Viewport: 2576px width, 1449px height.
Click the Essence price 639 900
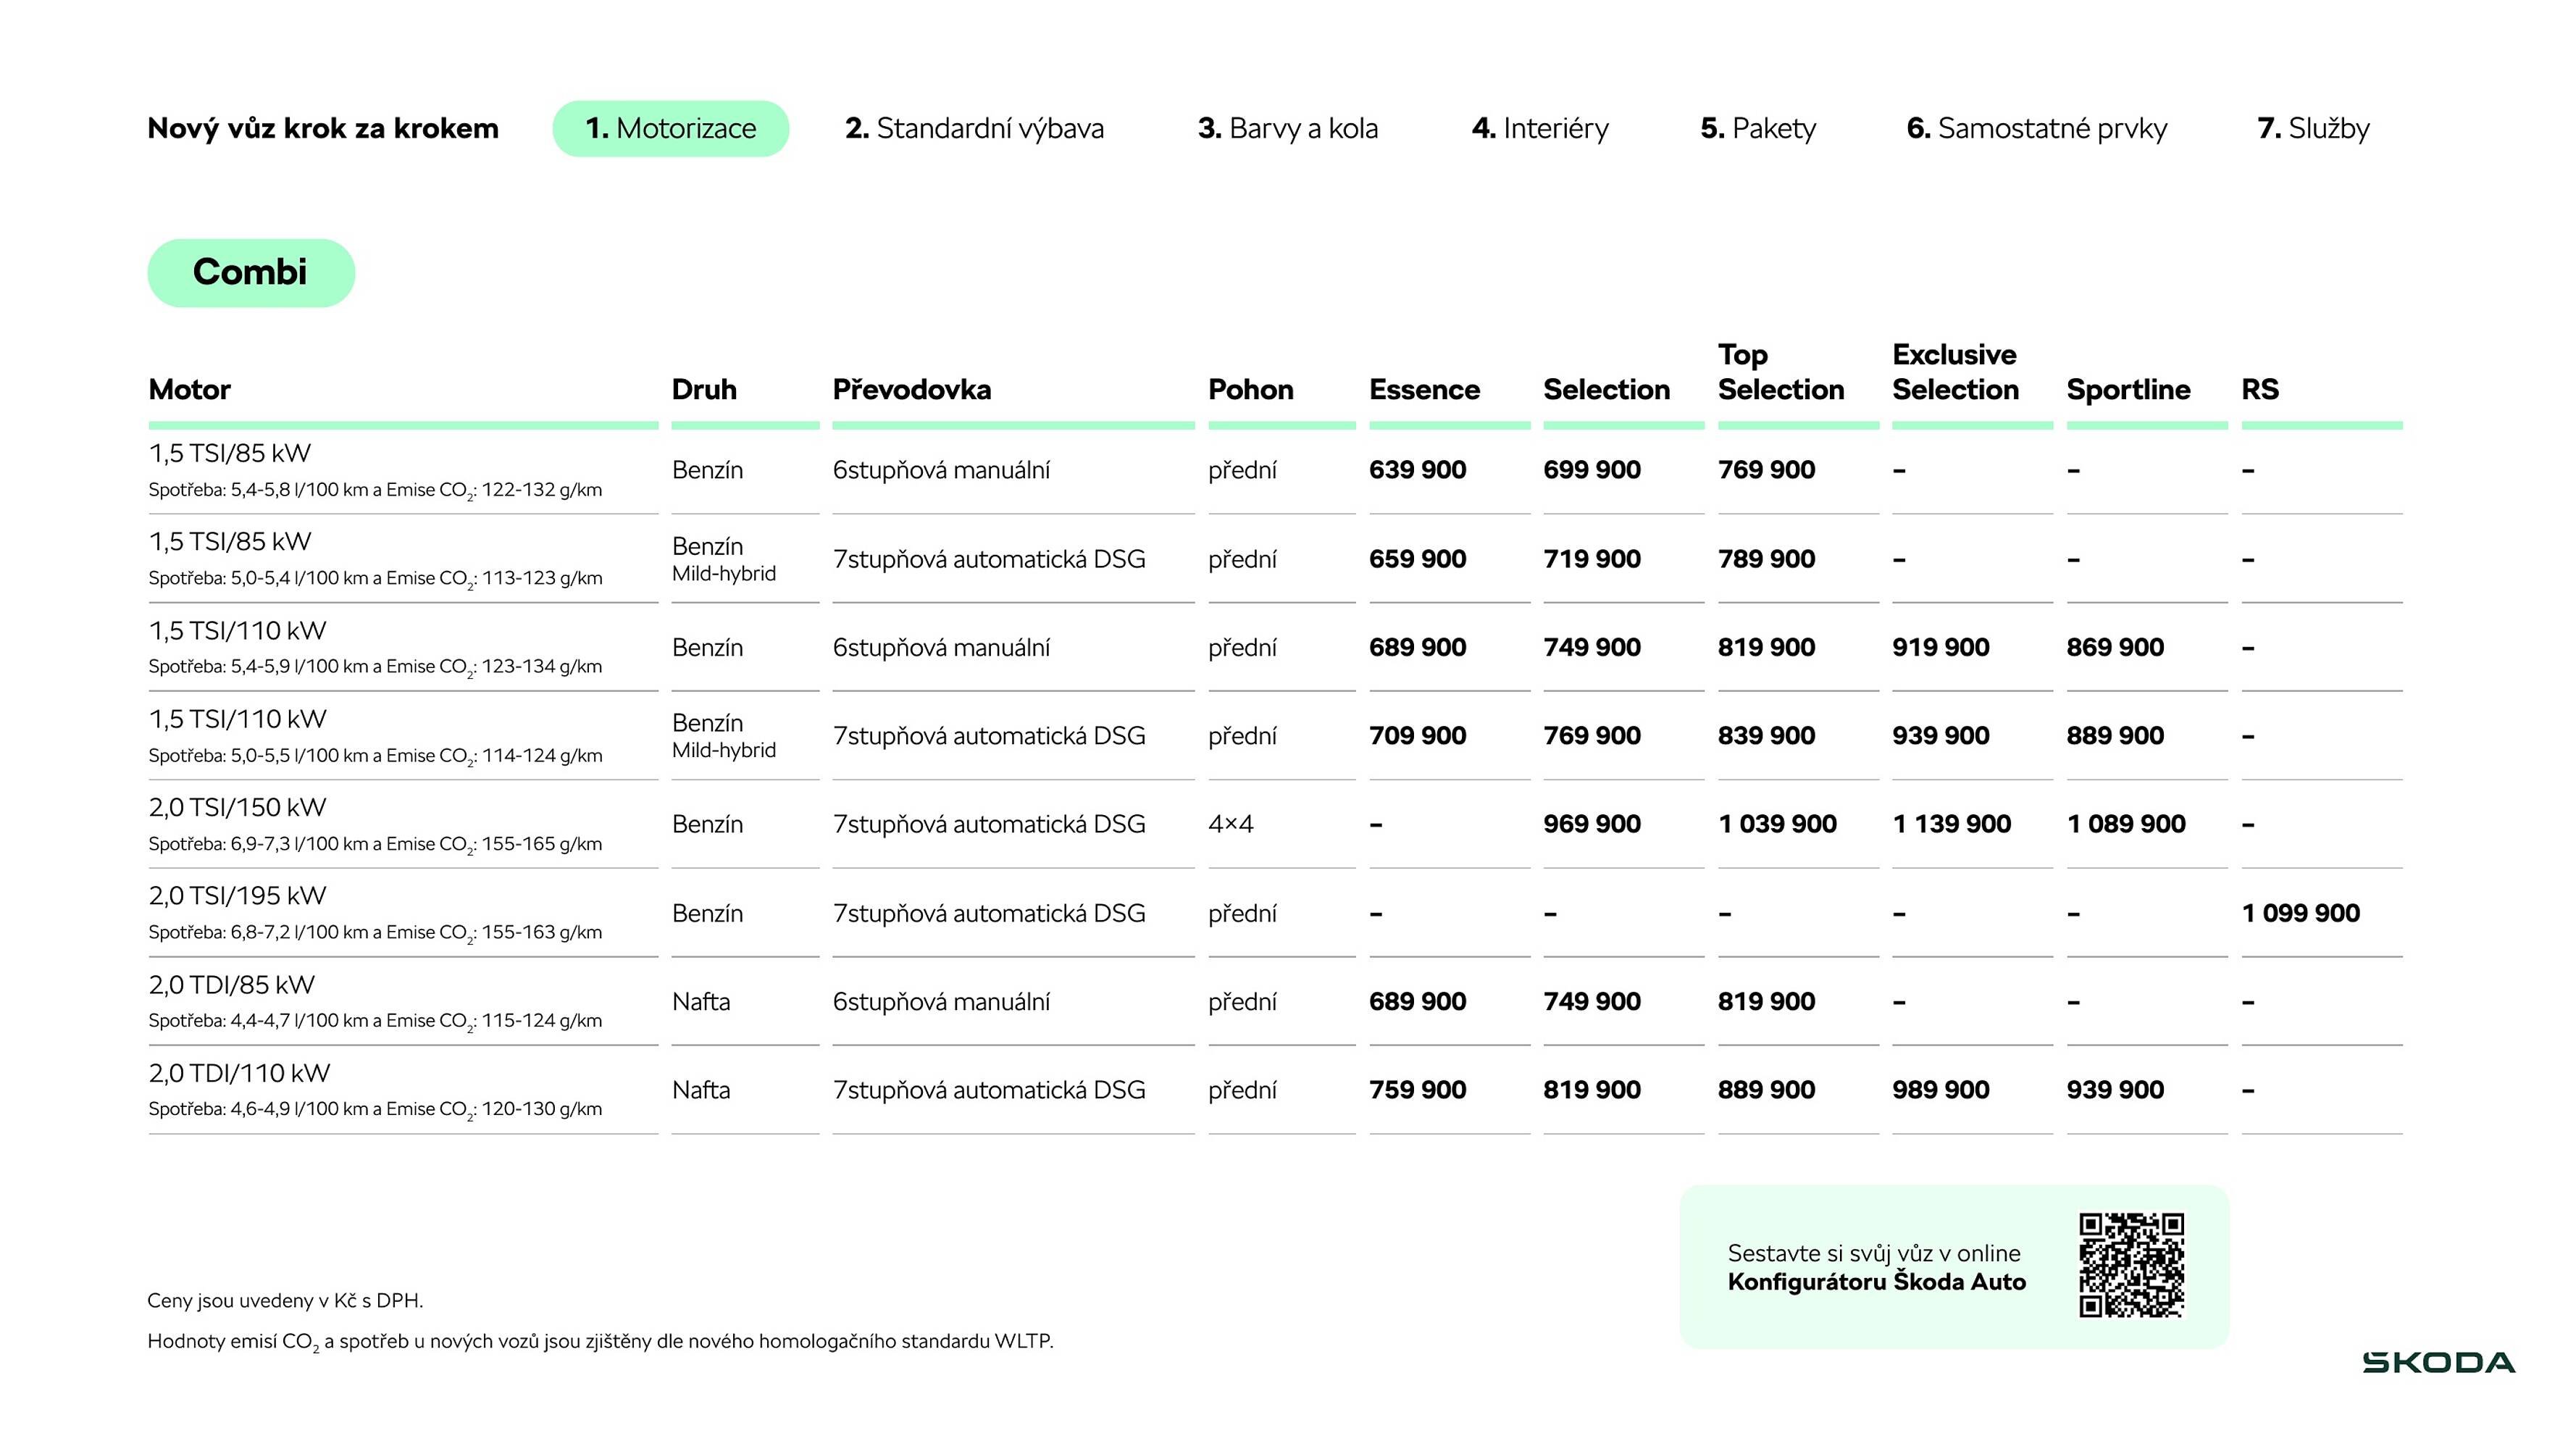pos(1417,470)
